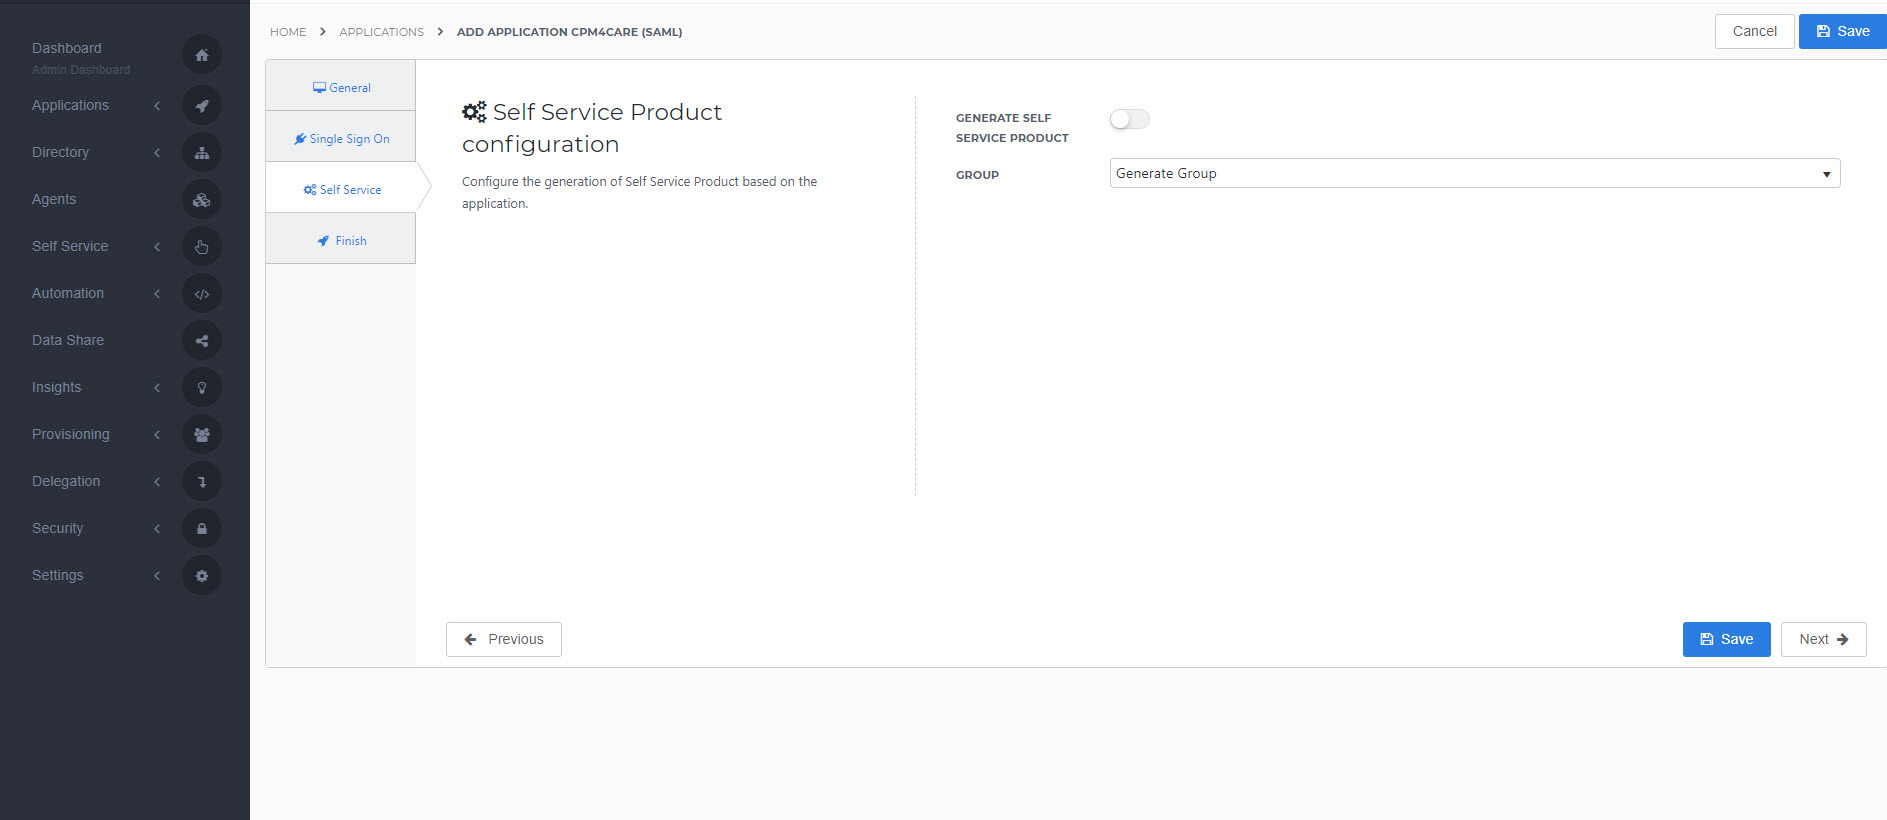This screenshot has width=1887, height=820.
Task: Expand the Insights sidebar chevron
Action: click(157, 387)
